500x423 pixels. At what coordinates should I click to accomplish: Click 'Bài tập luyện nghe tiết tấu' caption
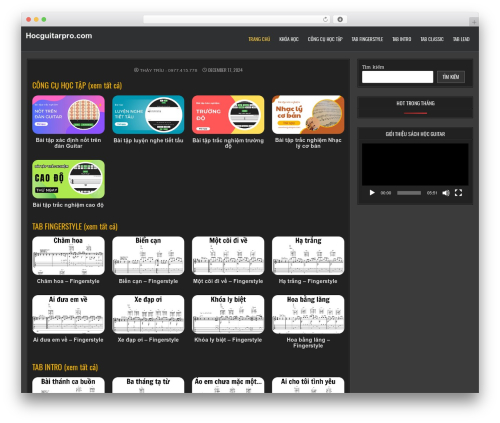point(148,140)
